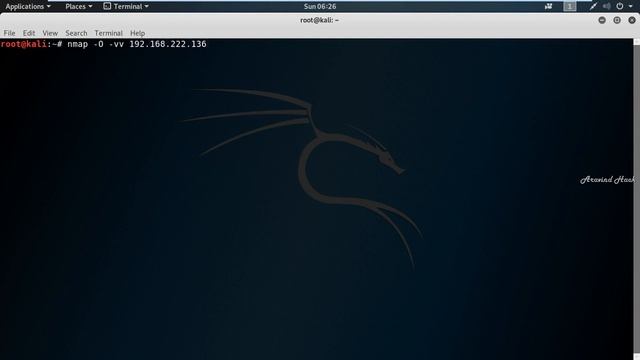The image size is (640, 360).
Task: Click the volume speaker icon
Action: 607,6
